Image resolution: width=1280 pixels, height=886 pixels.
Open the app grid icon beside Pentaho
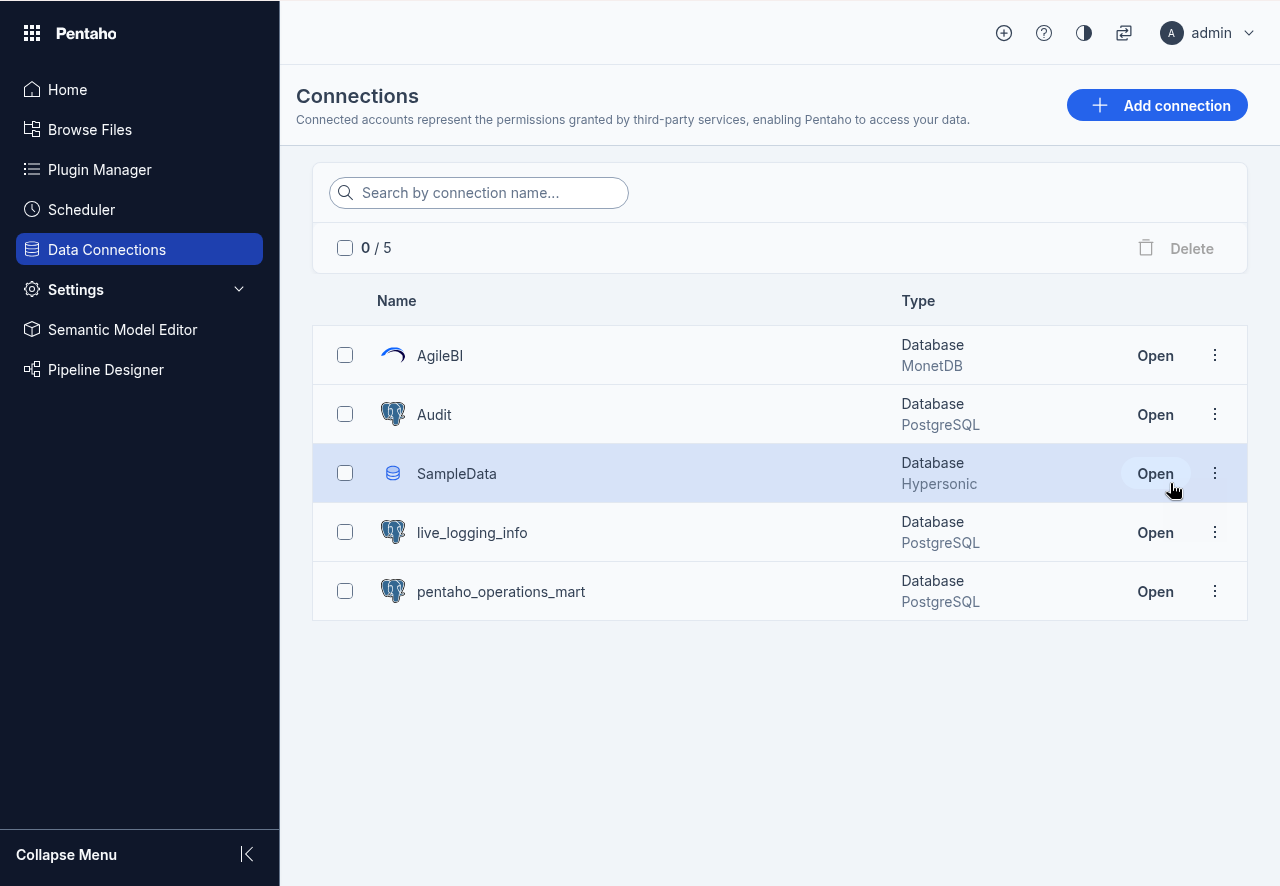point(32,33)
